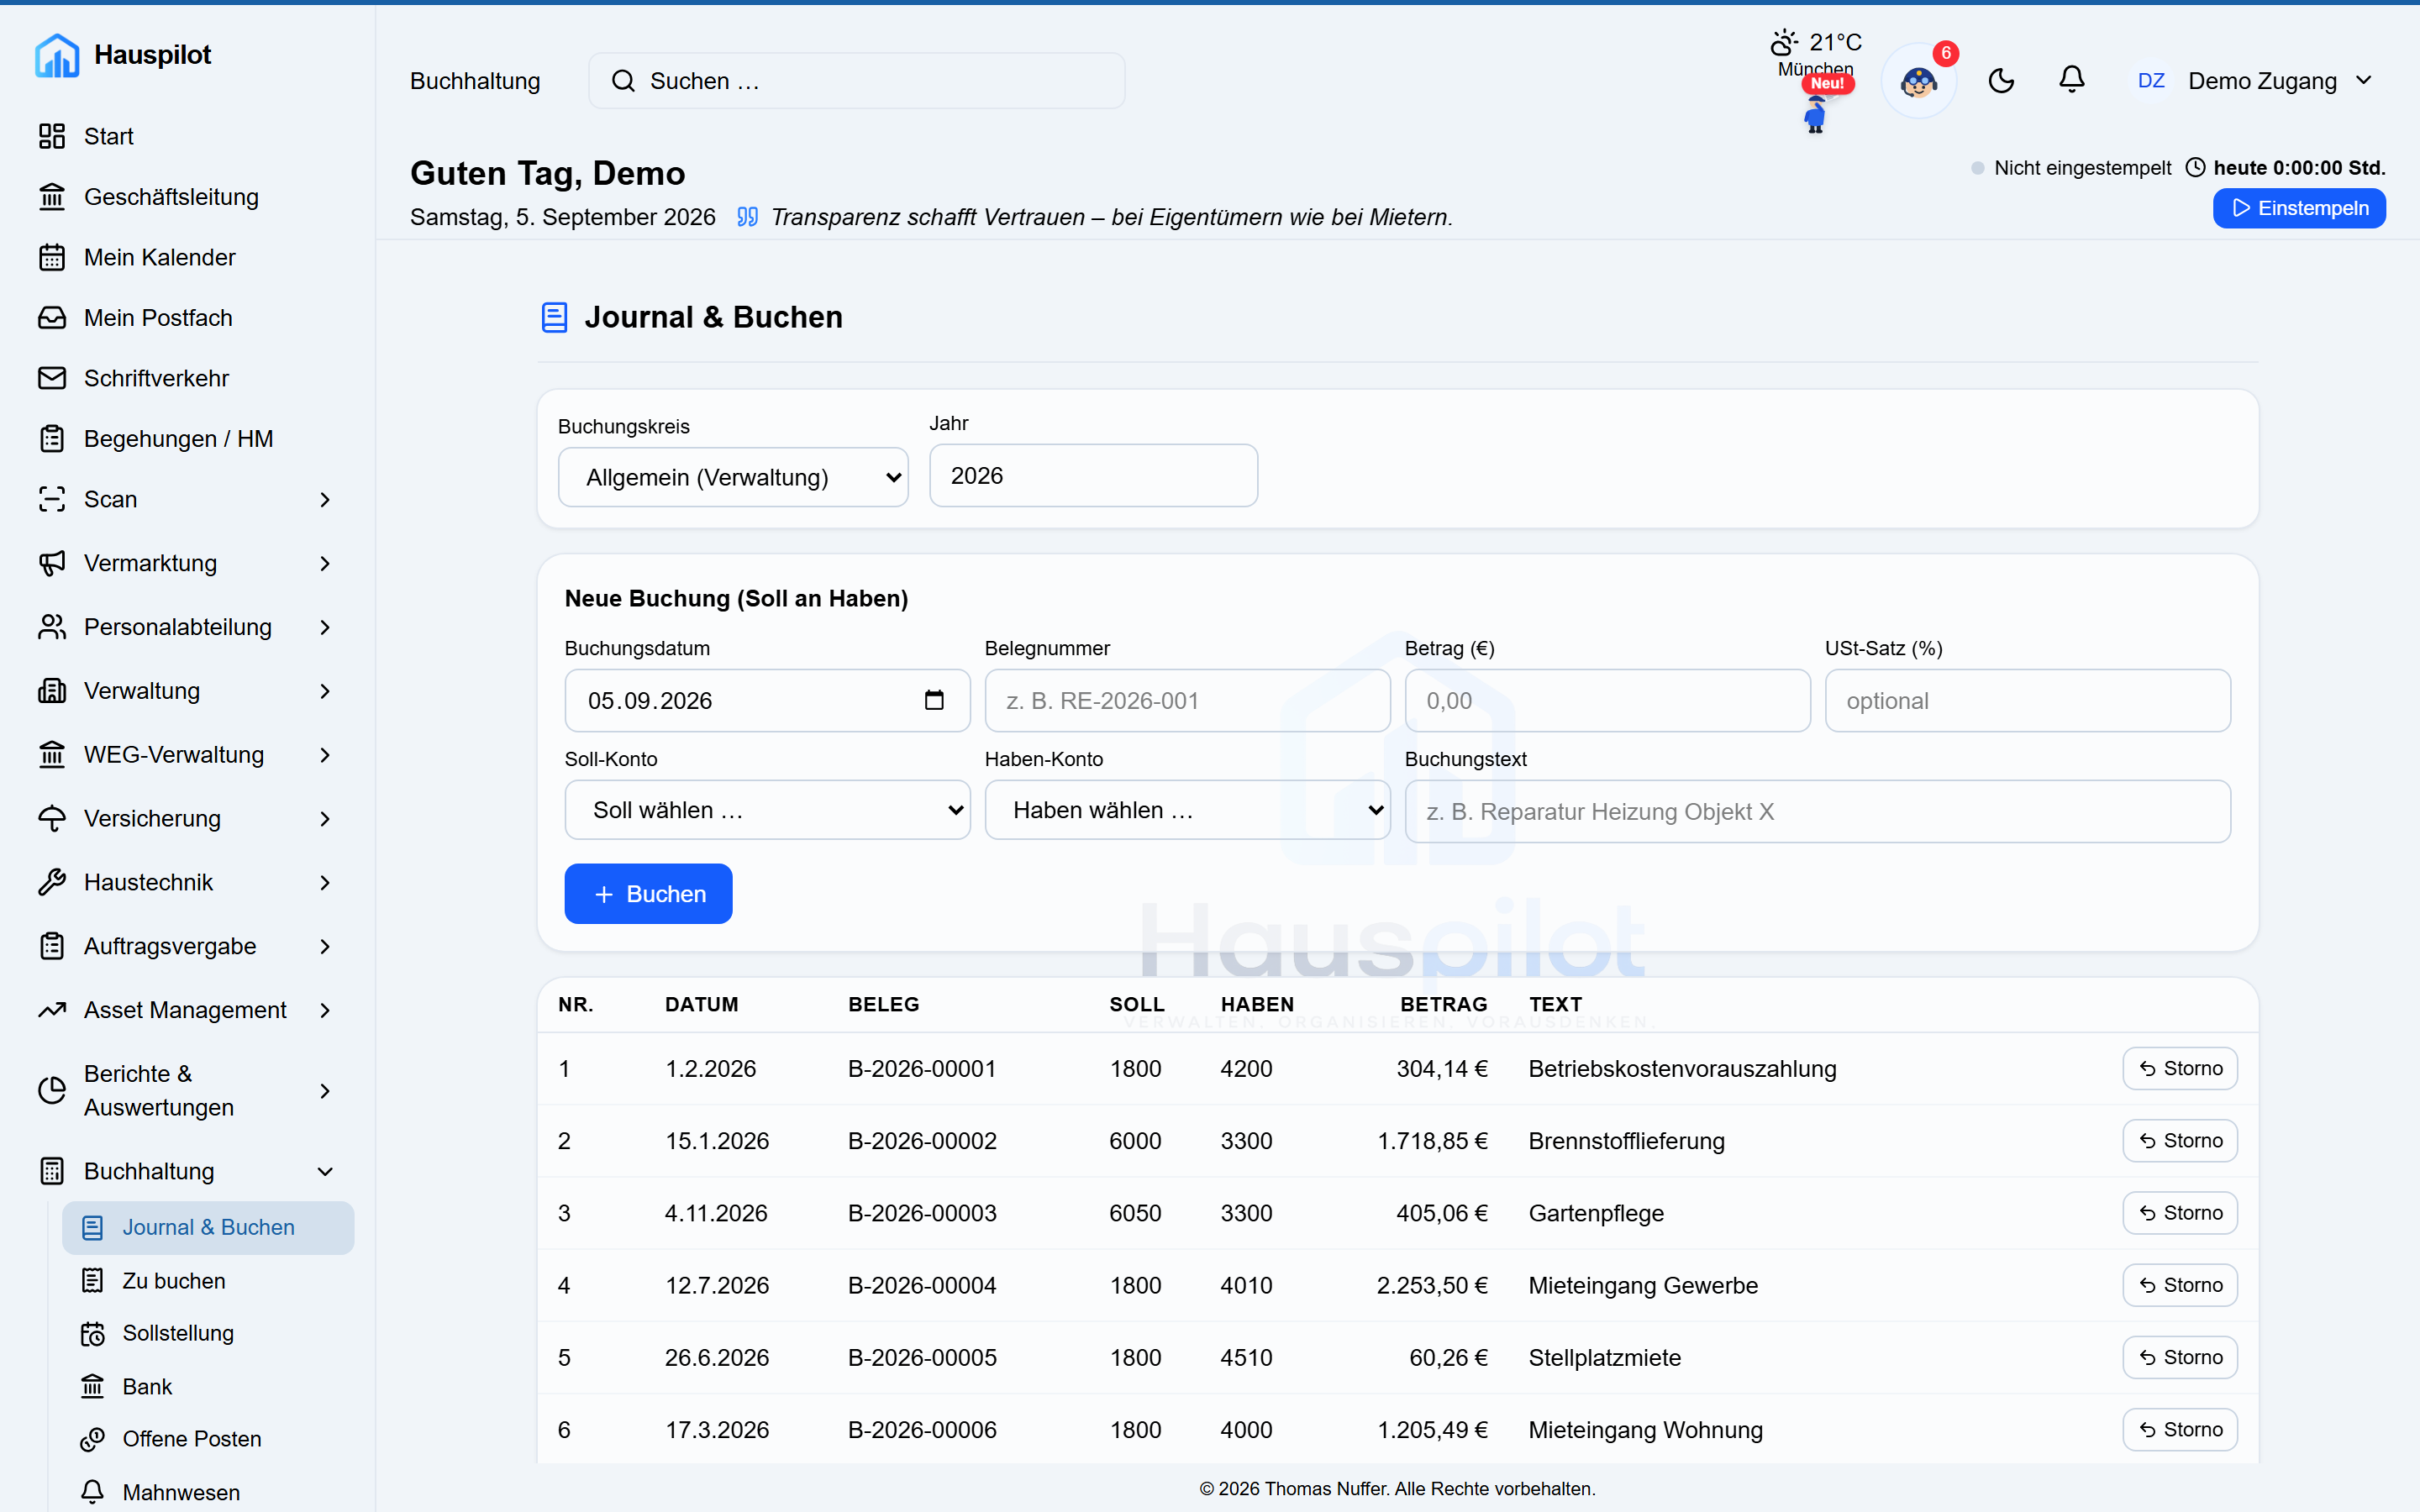The image size is (2420, 1512).
Task: Open the Haben-Konto dropdown
Action: point(1187,810)
